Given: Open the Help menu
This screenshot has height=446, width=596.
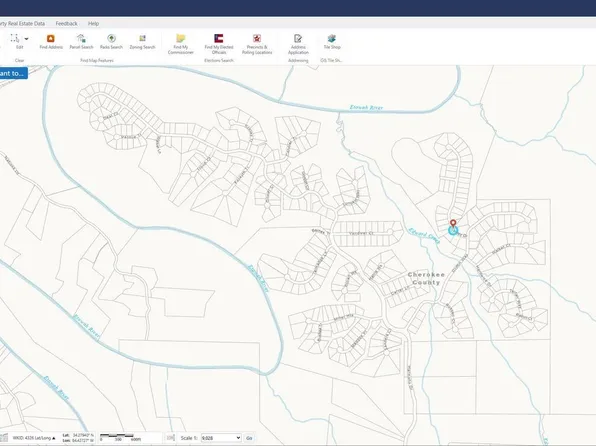Looking at the screenshot, I should click(x=94, y=24).
